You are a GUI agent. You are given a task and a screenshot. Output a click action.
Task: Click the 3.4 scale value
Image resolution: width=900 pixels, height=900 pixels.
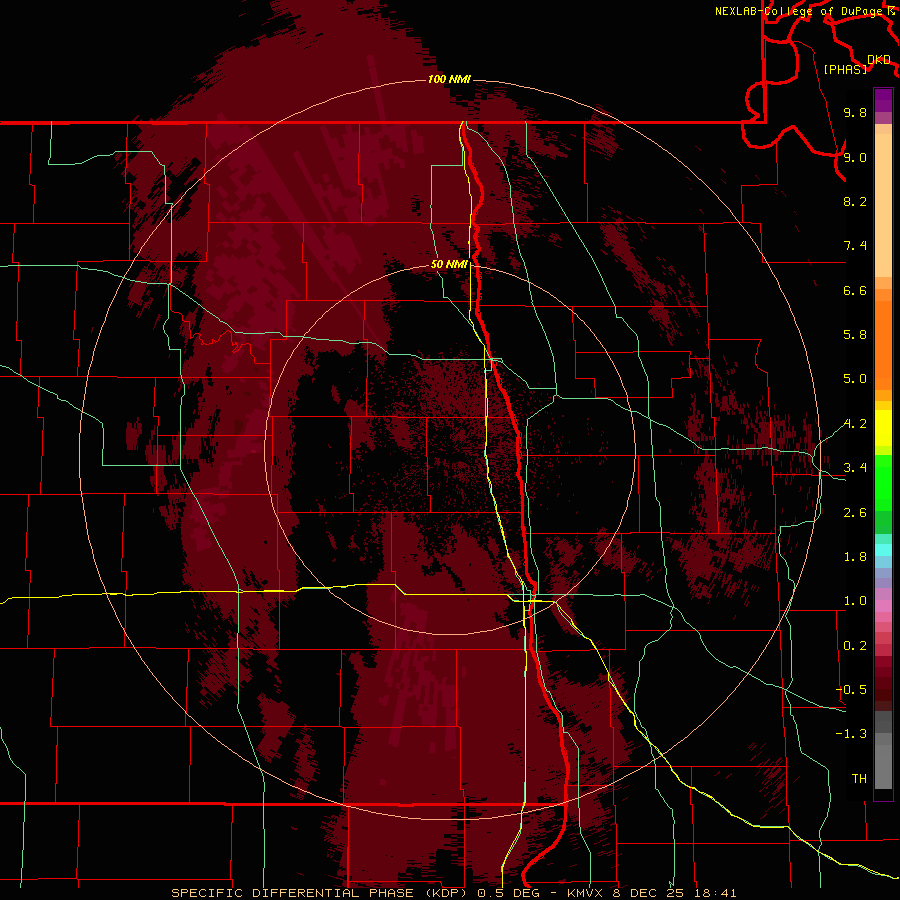click(x=855, y=468)
